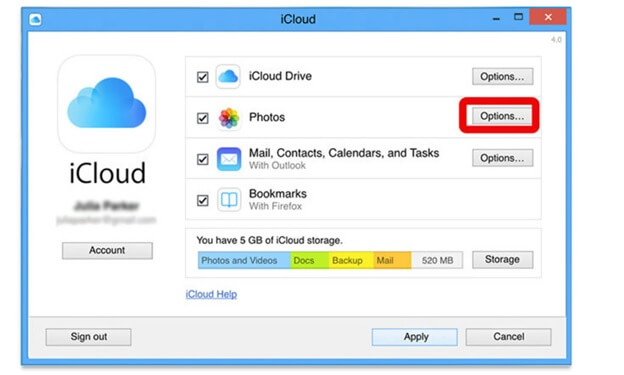Click the Storage button
The width and height of the screenshot is (624, 375).
click(x=502, y=260)
